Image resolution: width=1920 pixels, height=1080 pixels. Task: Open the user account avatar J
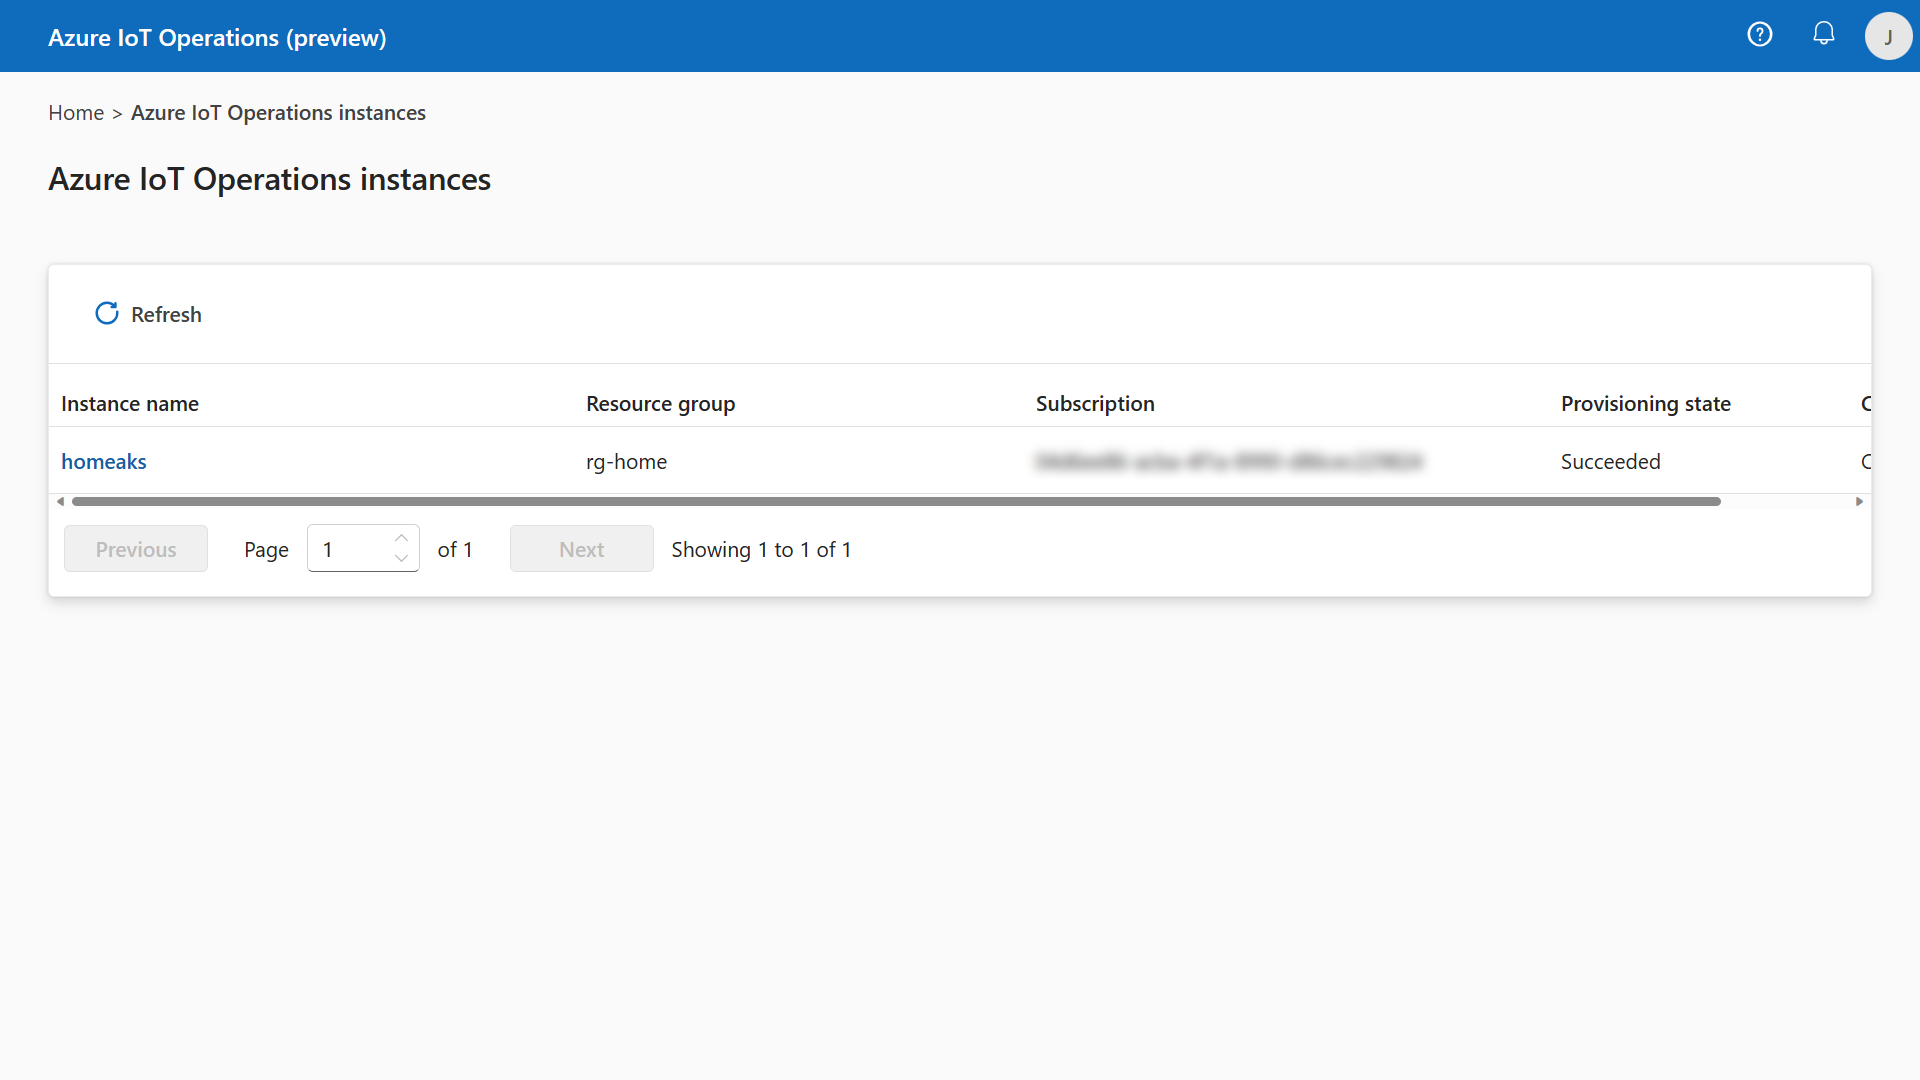[1888, 36]
